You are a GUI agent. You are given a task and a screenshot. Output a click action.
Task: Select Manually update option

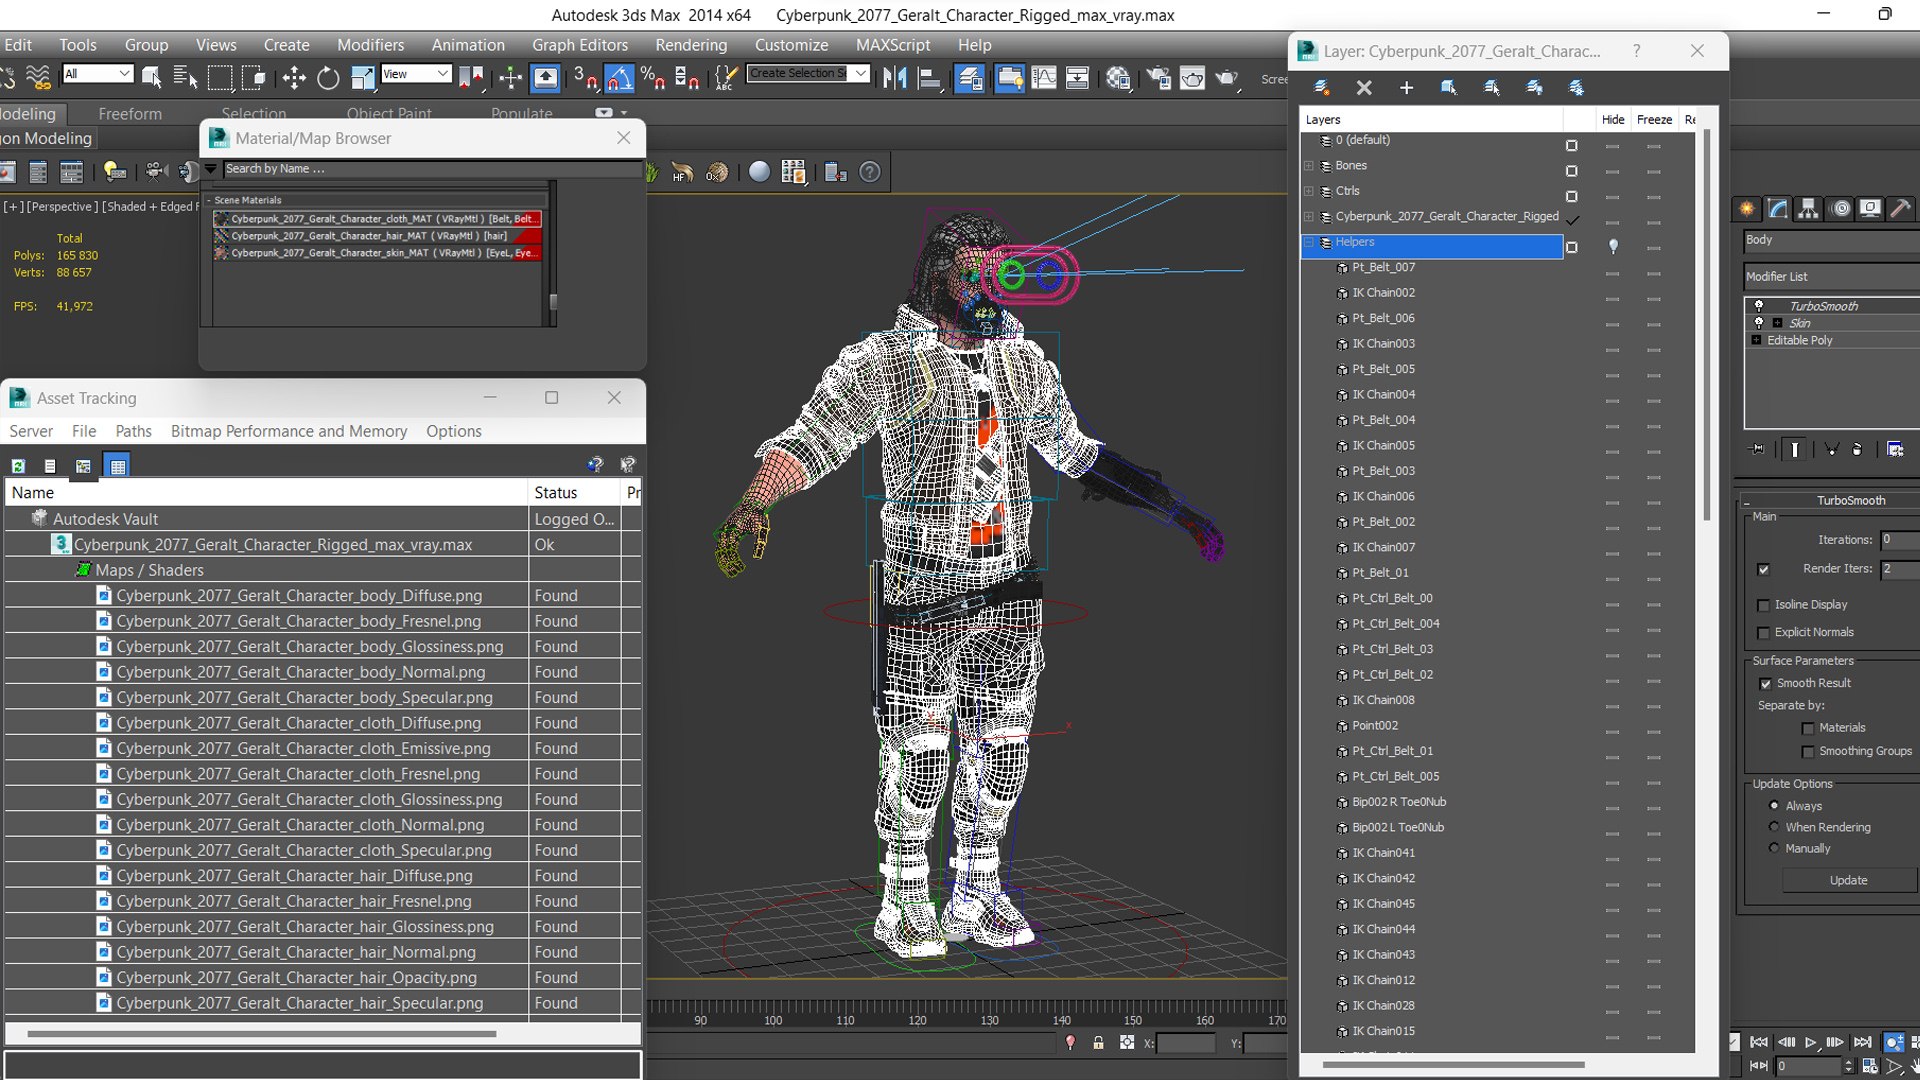tap(1774, 848)
